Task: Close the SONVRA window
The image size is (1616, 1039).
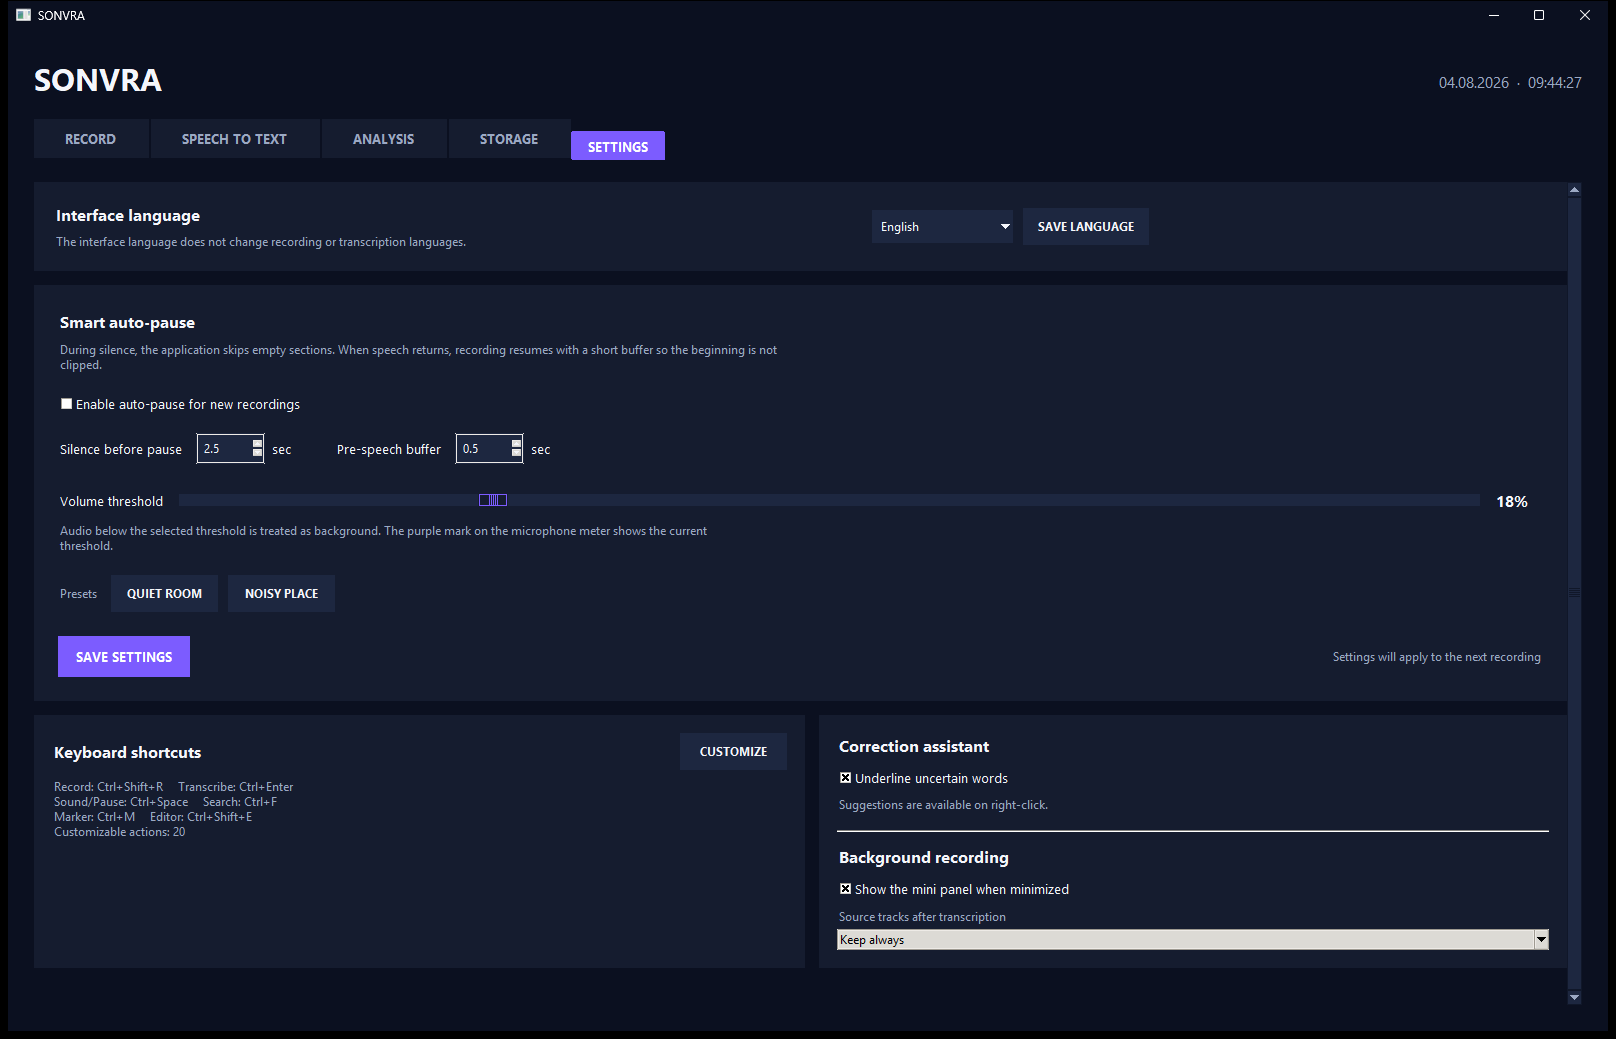Action: [1585, 15]
